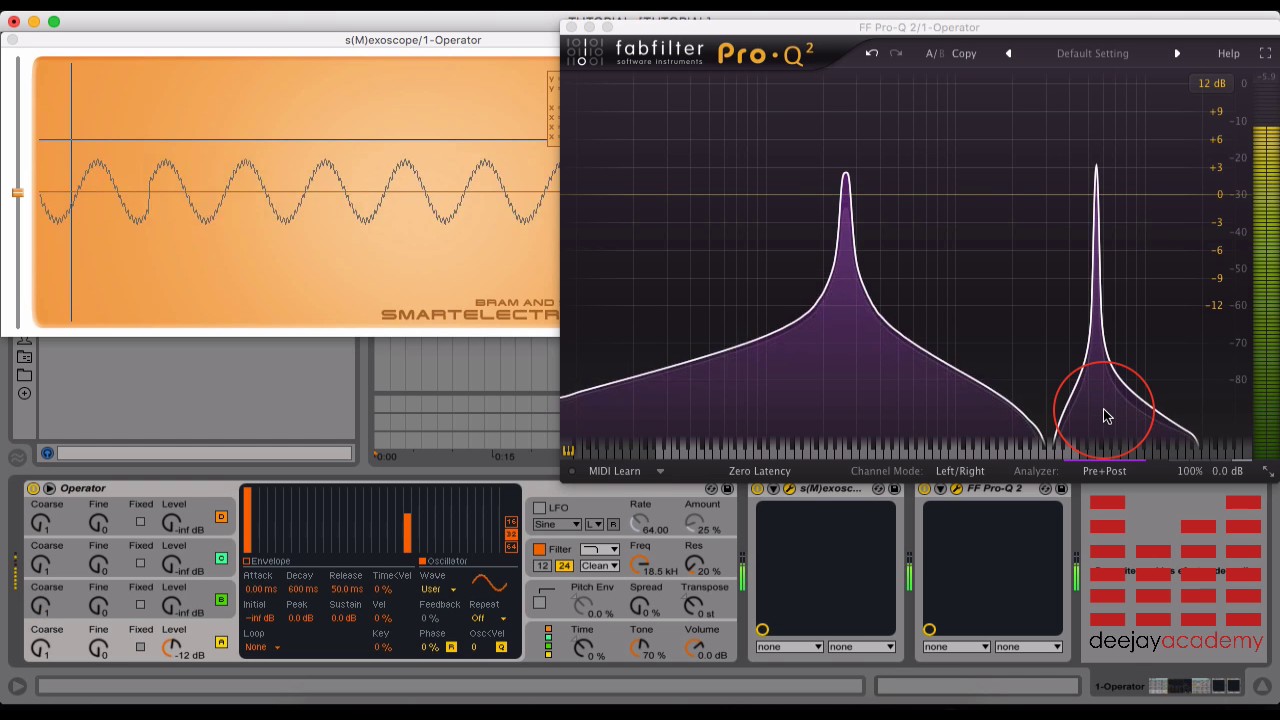
Task: Enable Fixed frequency for oscillator C
Action: pos(140,563)
